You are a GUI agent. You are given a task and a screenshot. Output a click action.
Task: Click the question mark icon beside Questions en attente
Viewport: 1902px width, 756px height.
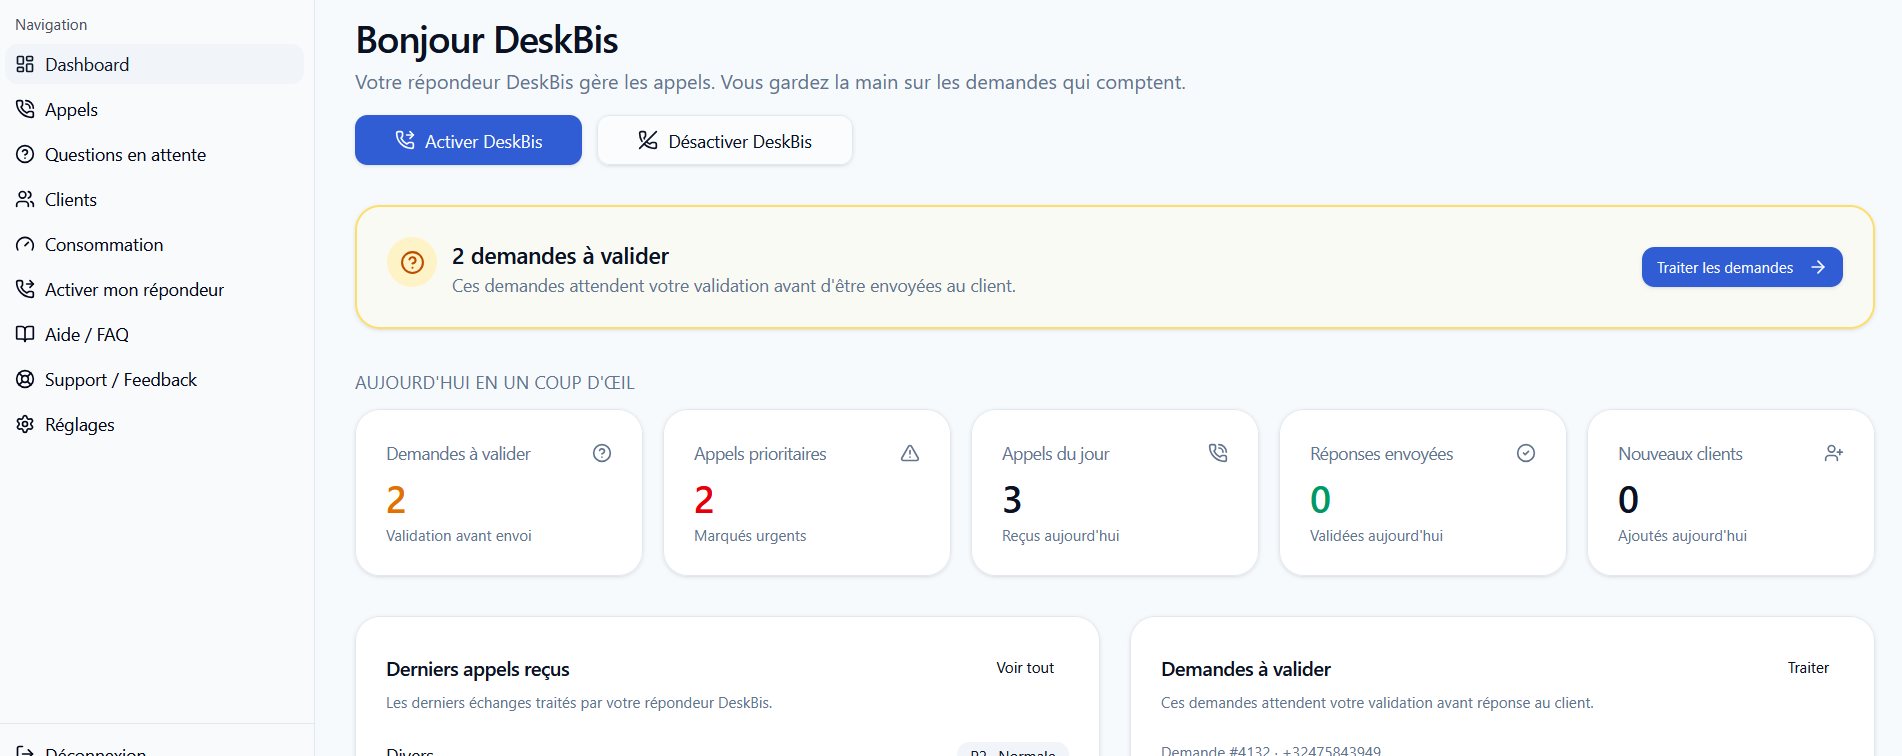click(25, 154)
